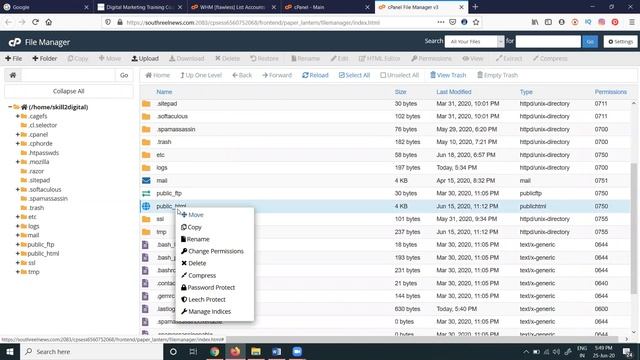This screenshot has width=640, height=360.
Task: Bookmark this page with star icon
Action: (476, 22)
